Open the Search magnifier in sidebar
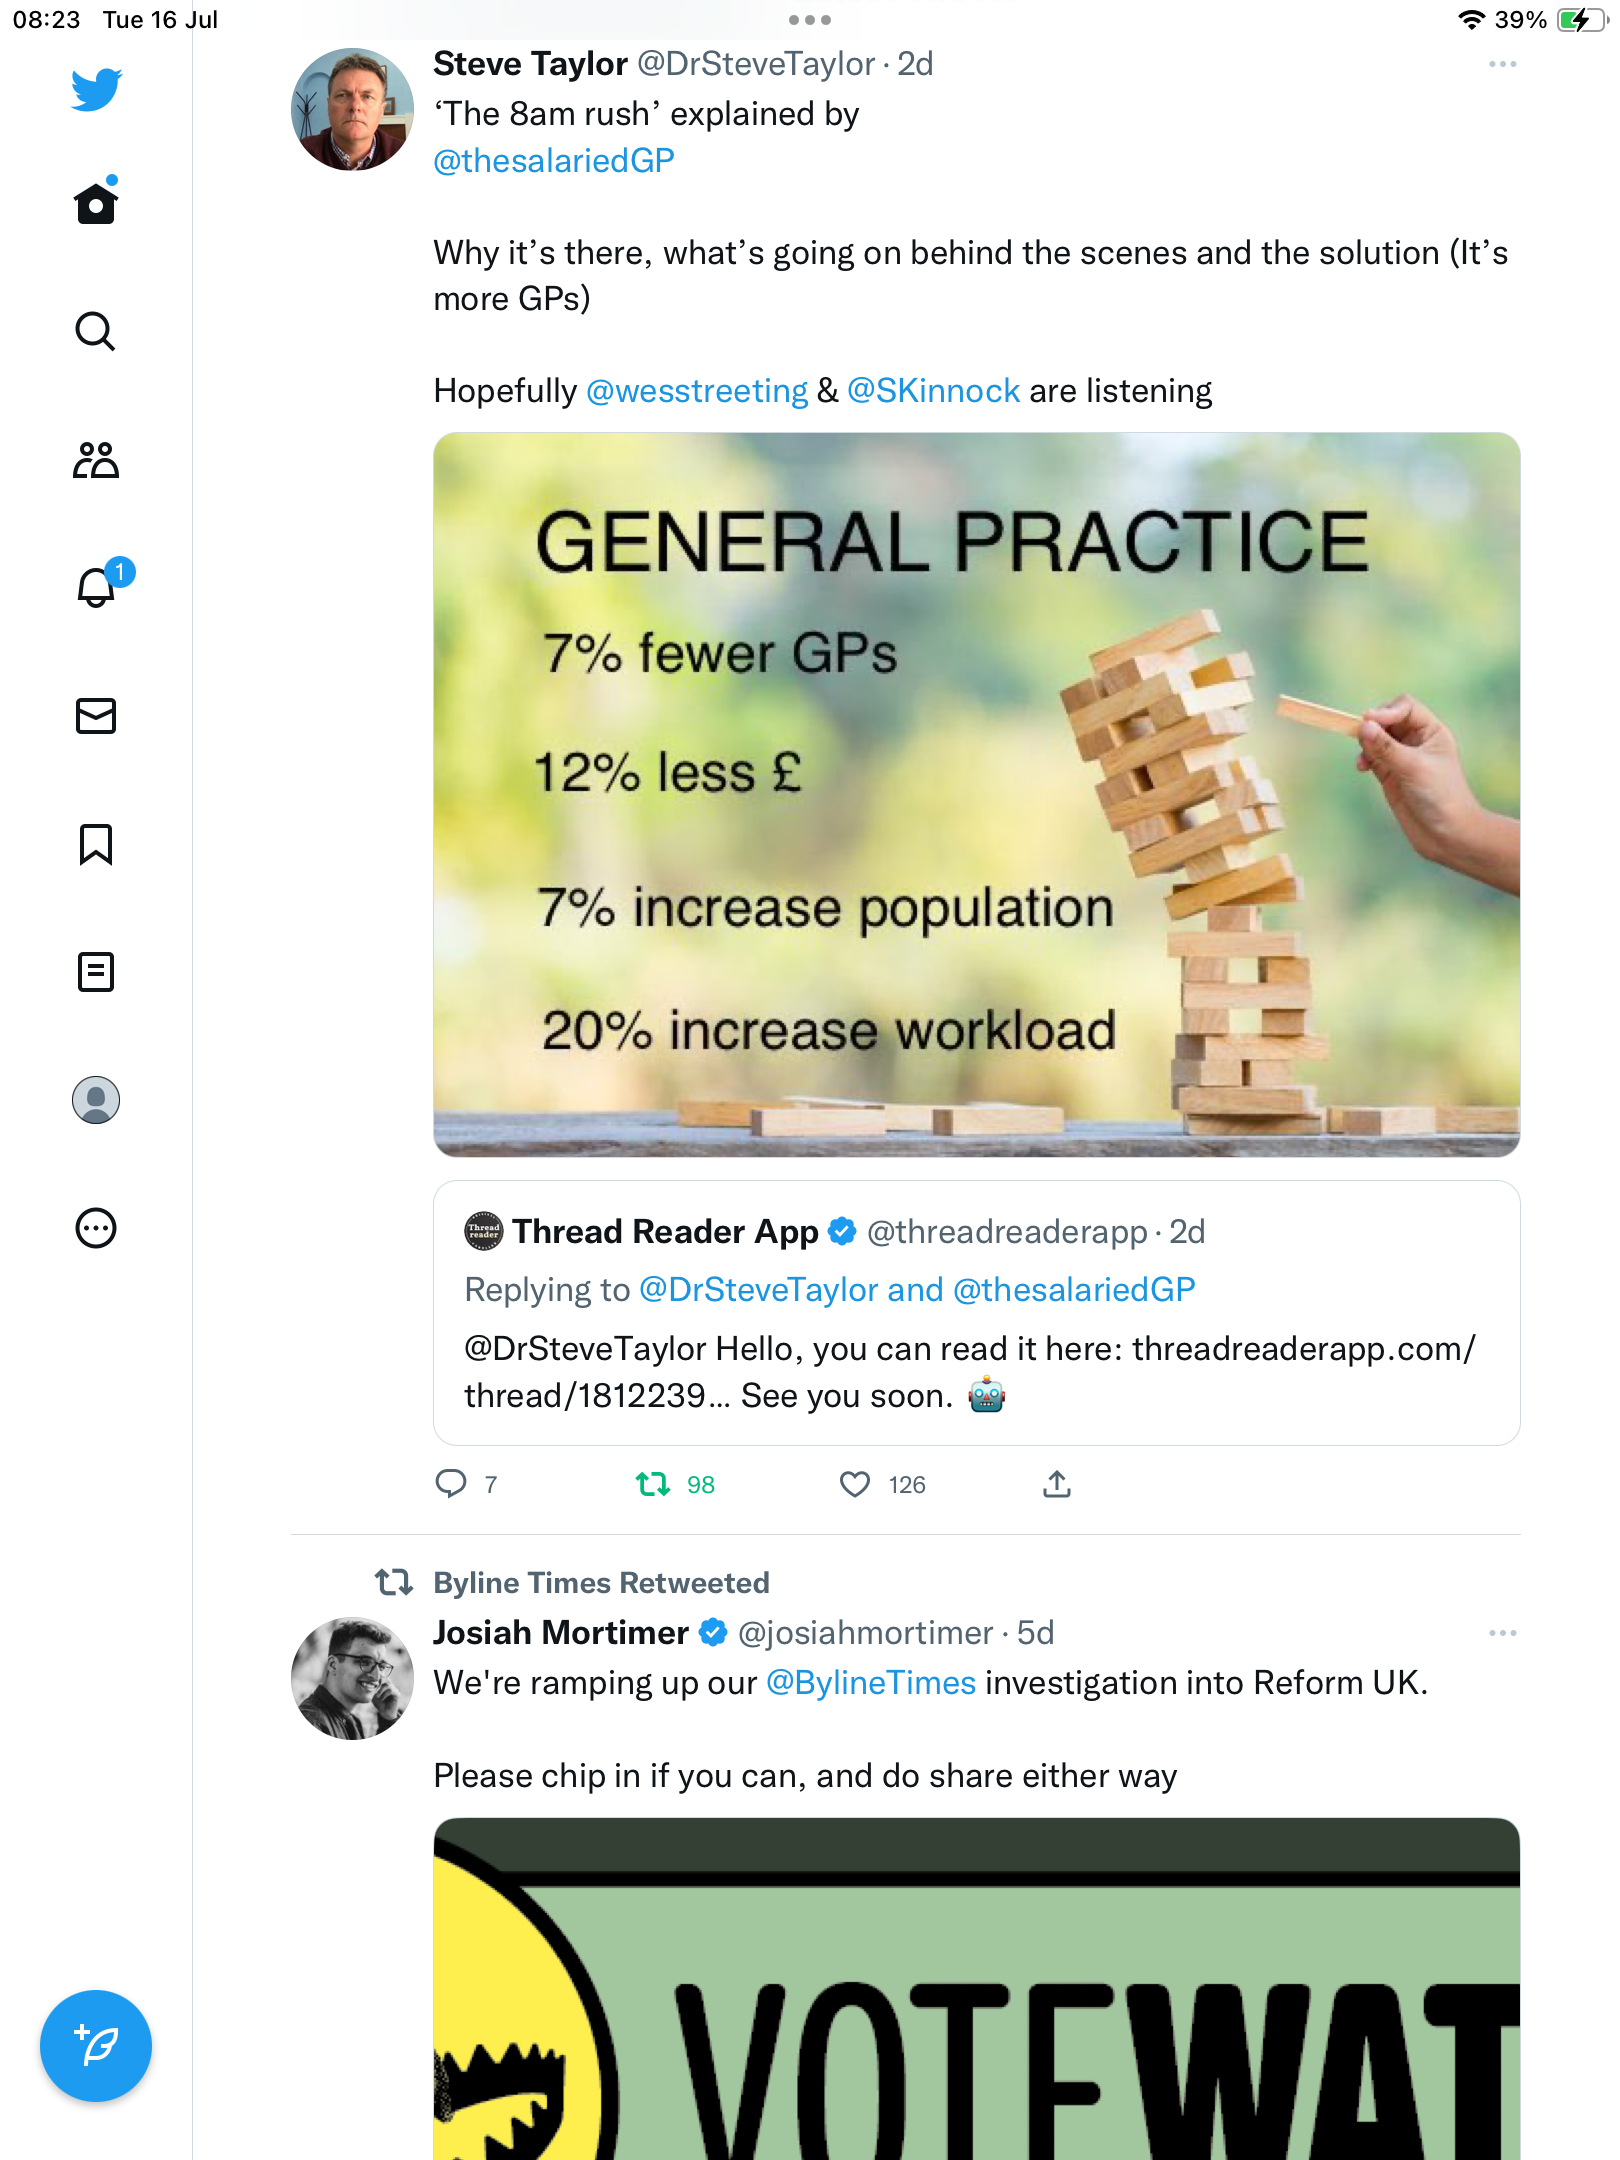The height and width of the screenshot is (2160, 1620). point(96,331)
